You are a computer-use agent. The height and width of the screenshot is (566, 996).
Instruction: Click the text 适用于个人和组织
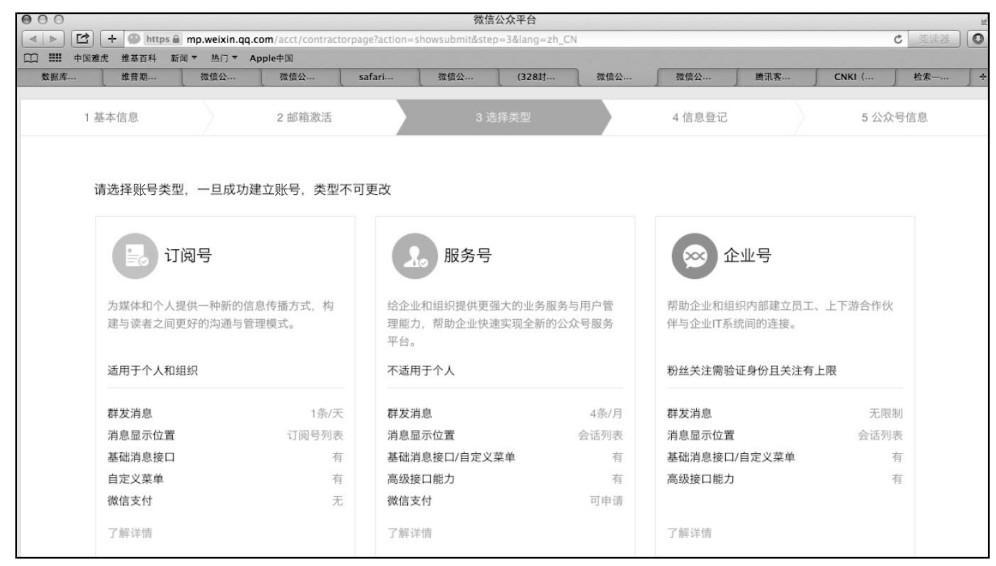152,370
